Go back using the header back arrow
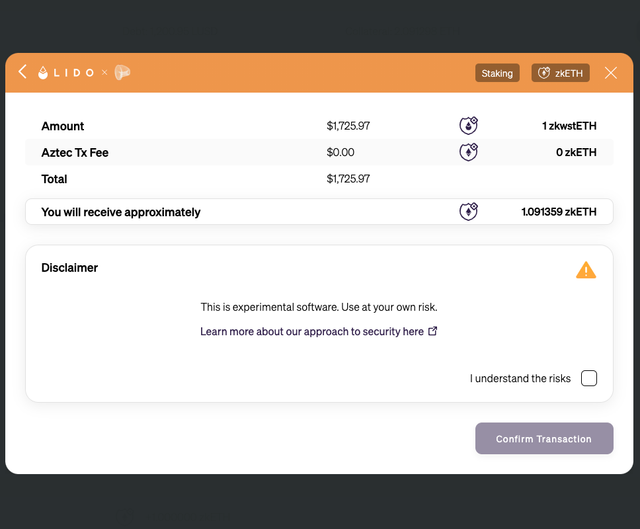 (23, 72)
